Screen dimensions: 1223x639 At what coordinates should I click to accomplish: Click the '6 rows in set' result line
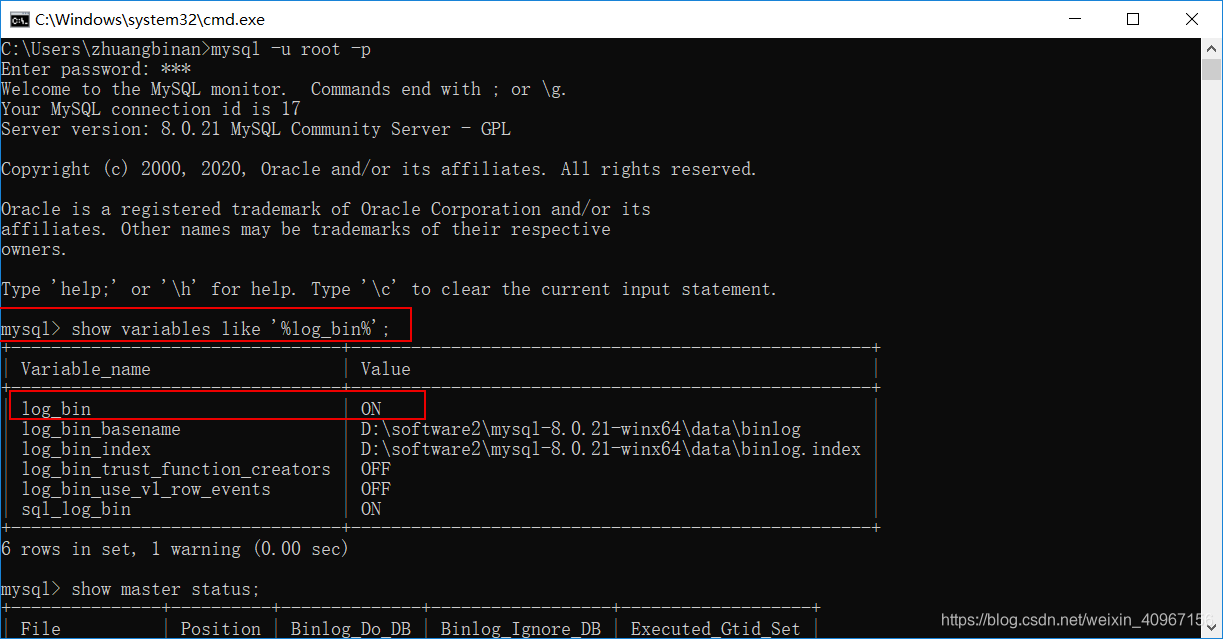tap(175, 549)
